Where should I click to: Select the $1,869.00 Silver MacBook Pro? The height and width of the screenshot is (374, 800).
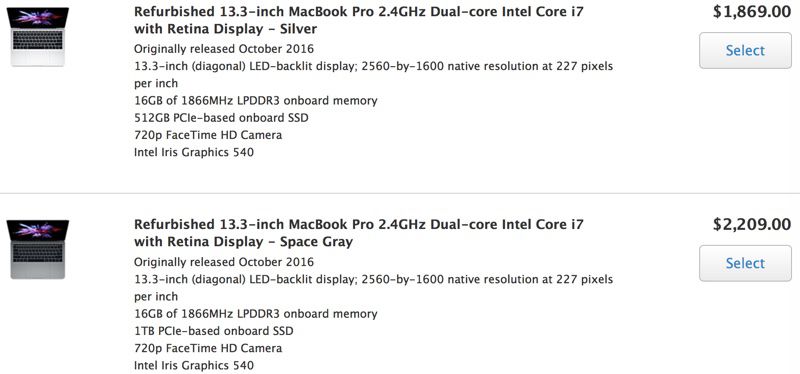[745, 51]
